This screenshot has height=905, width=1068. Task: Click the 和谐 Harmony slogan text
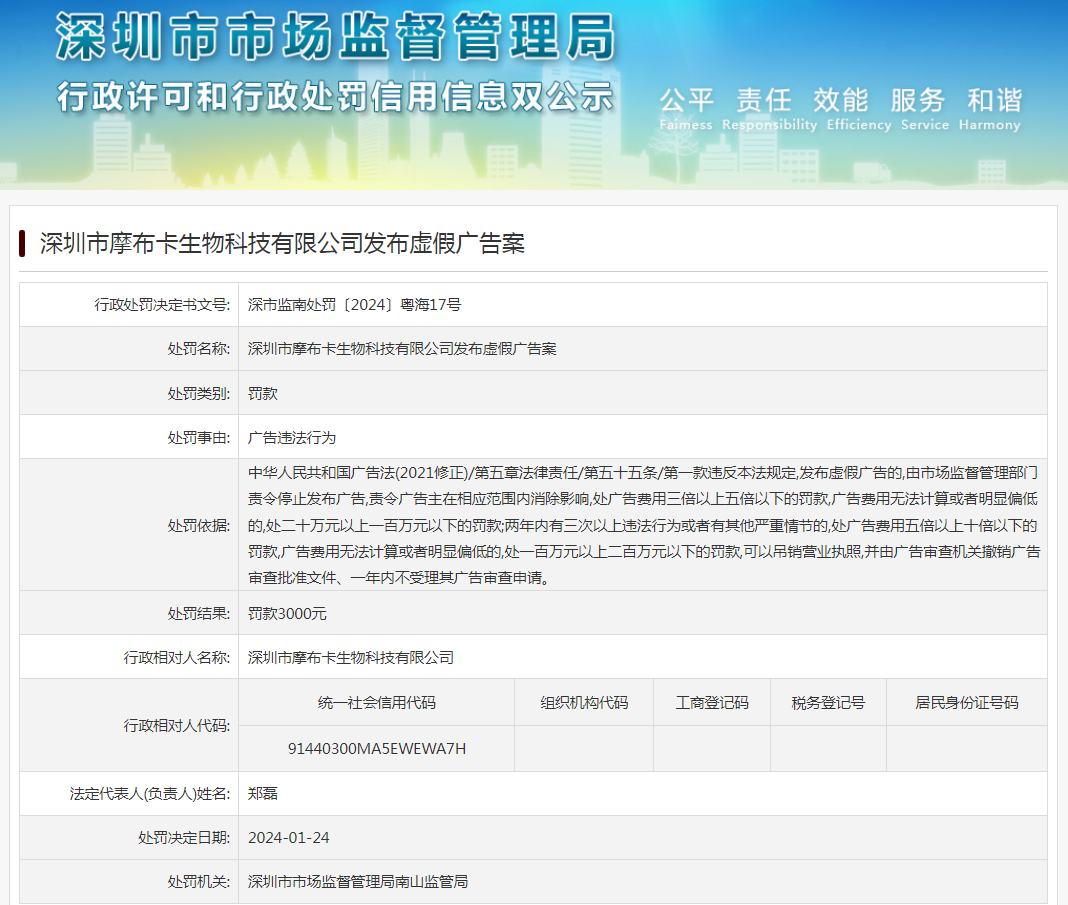tap(994, 108)
